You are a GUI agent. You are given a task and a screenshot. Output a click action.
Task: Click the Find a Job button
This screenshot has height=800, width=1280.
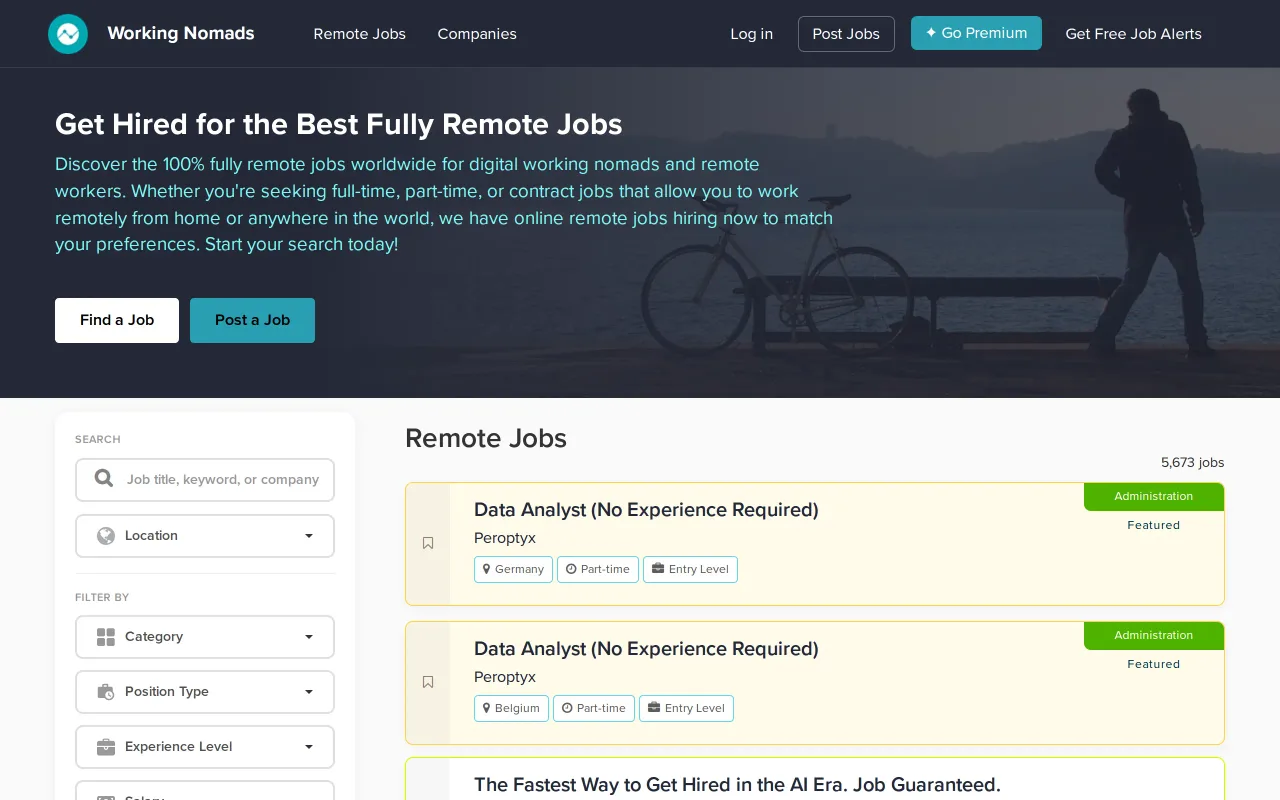(117, 320)
